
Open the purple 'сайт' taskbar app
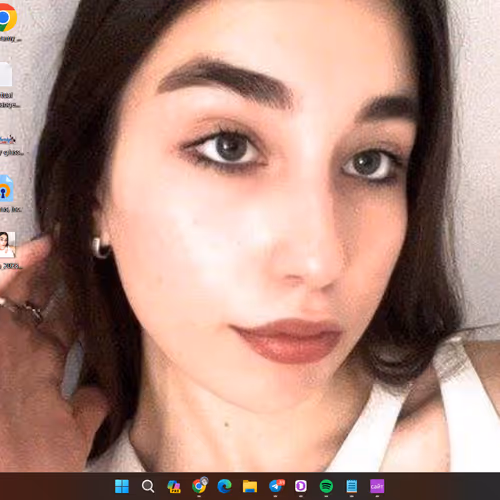(377, 486)
